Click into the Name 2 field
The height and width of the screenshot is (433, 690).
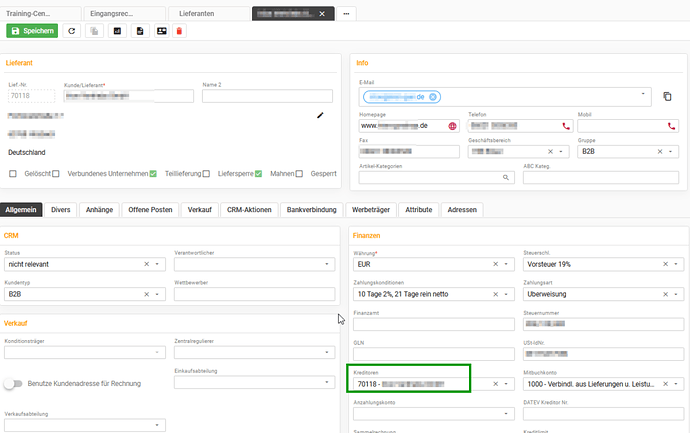(x=268, y=96)
